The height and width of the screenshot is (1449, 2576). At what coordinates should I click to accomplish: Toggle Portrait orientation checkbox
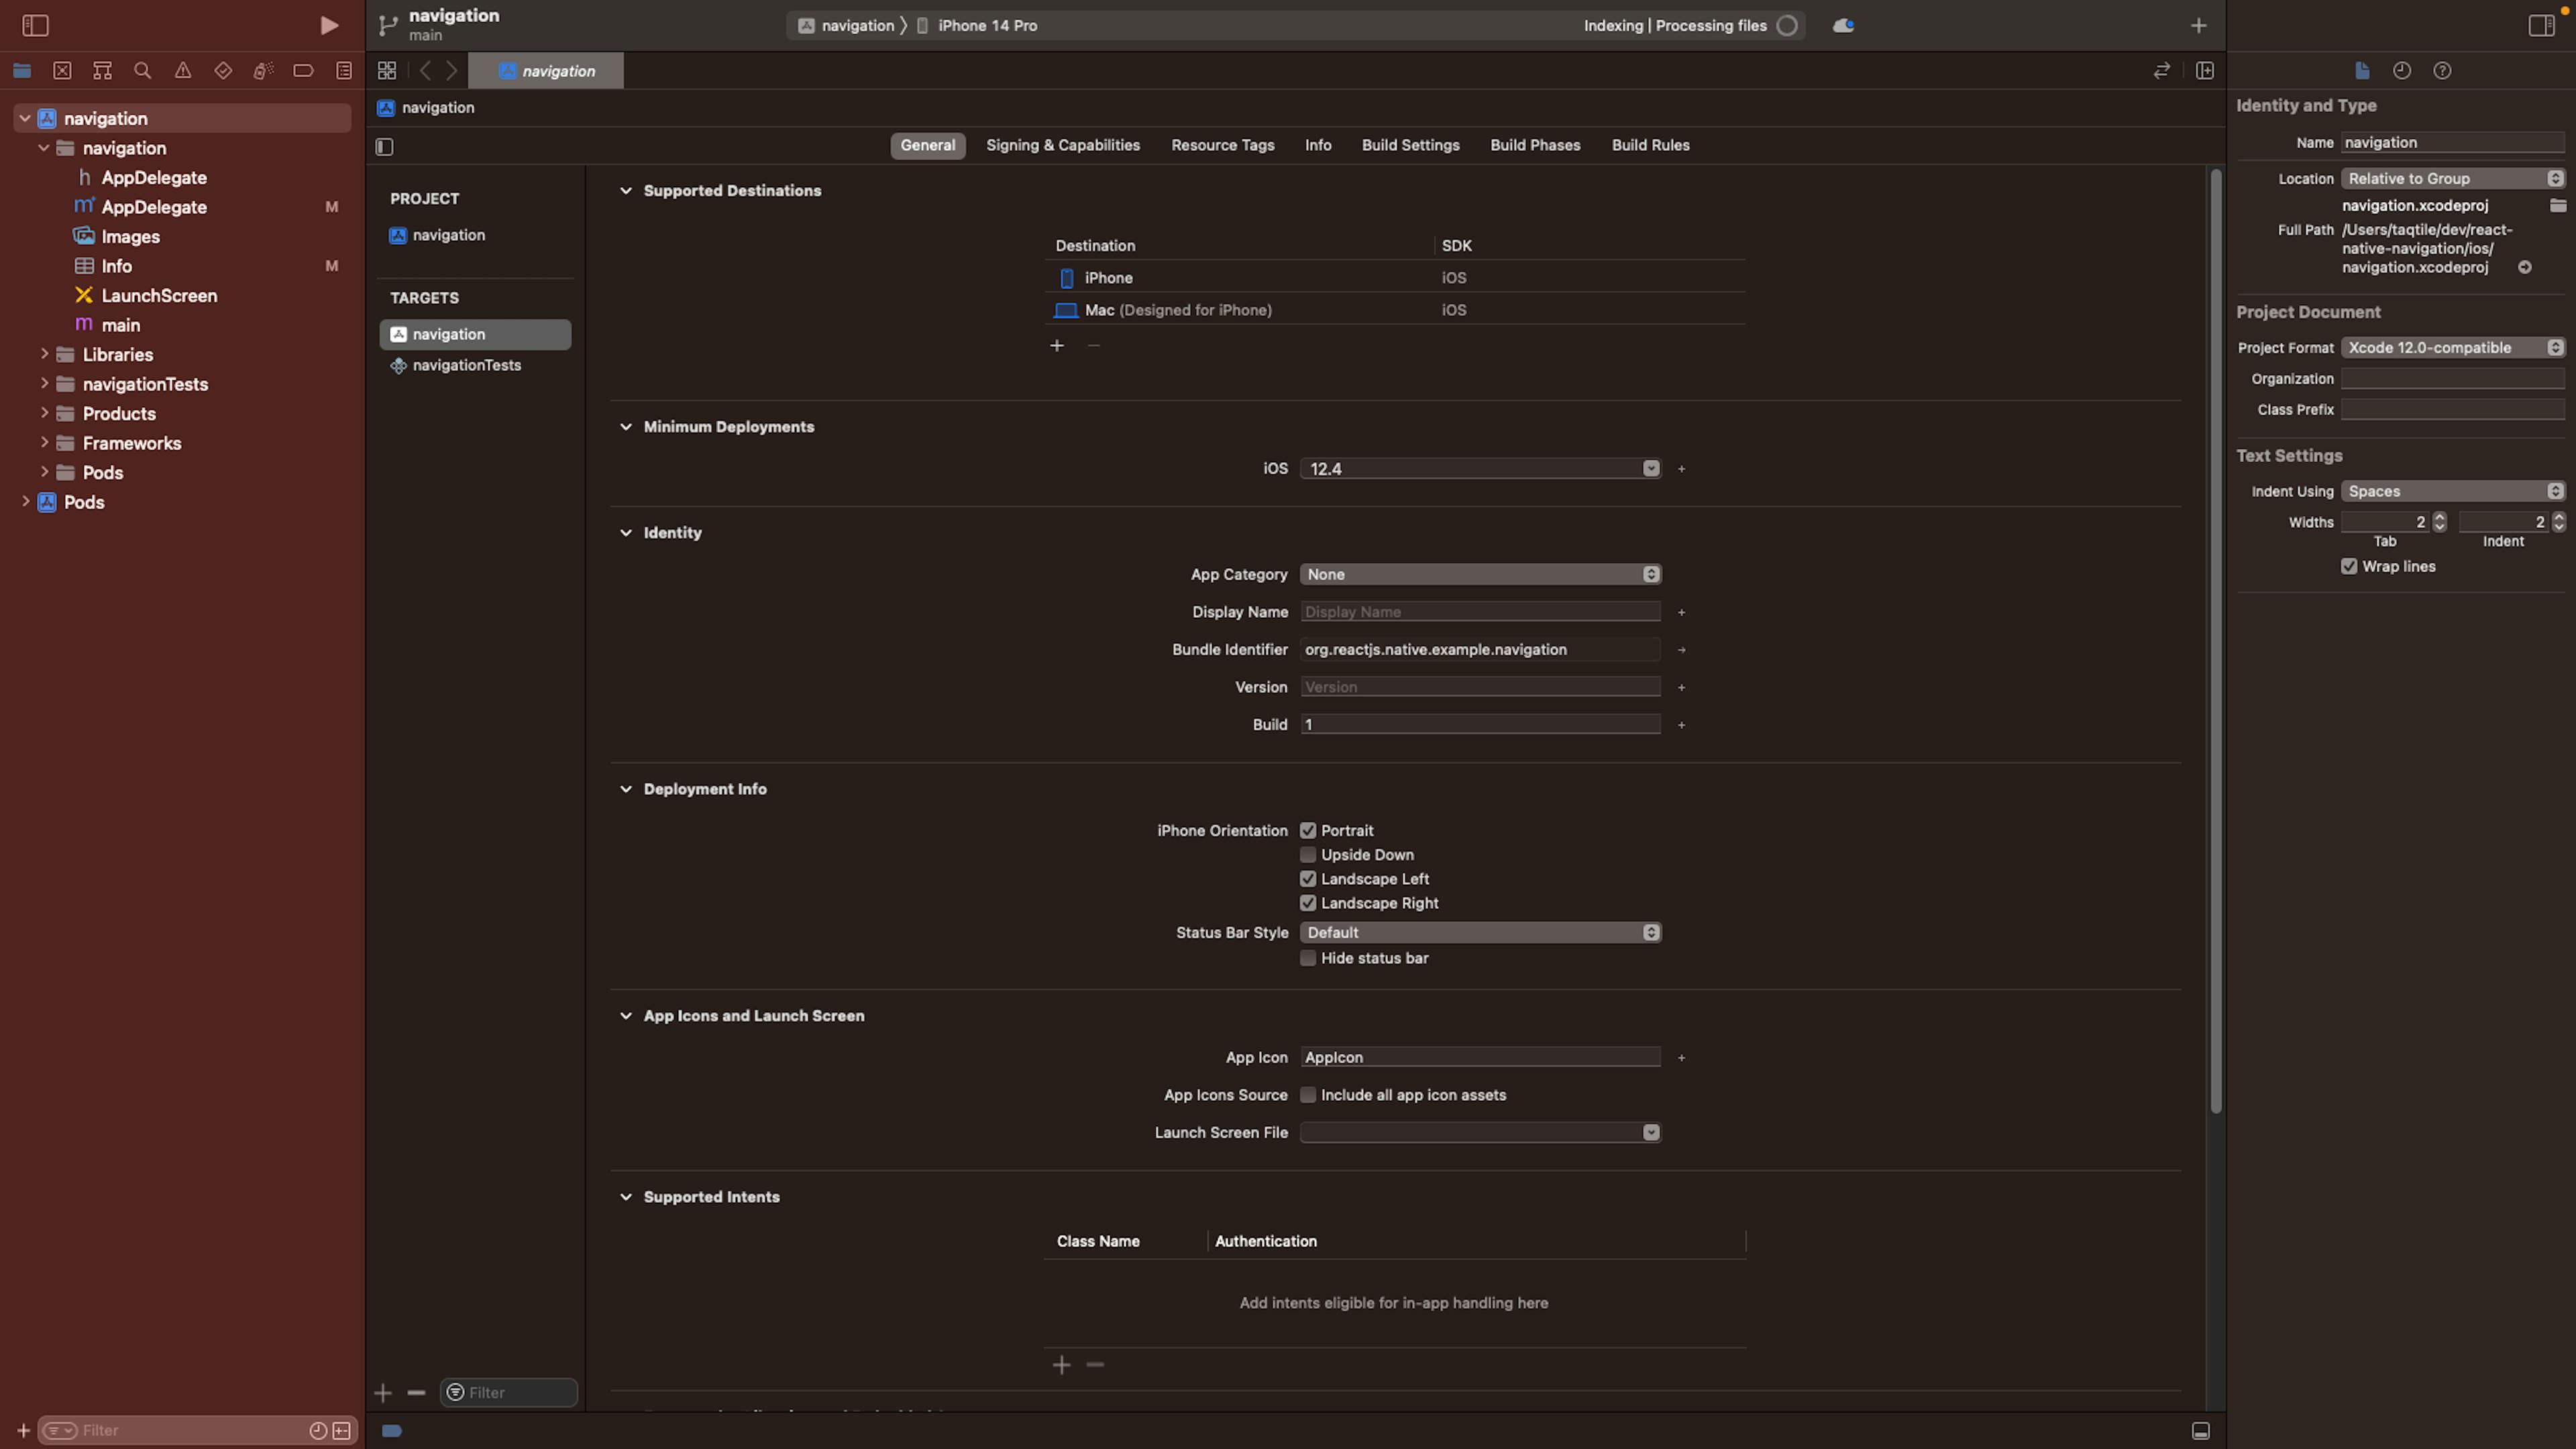click(x=1307, y=830)
